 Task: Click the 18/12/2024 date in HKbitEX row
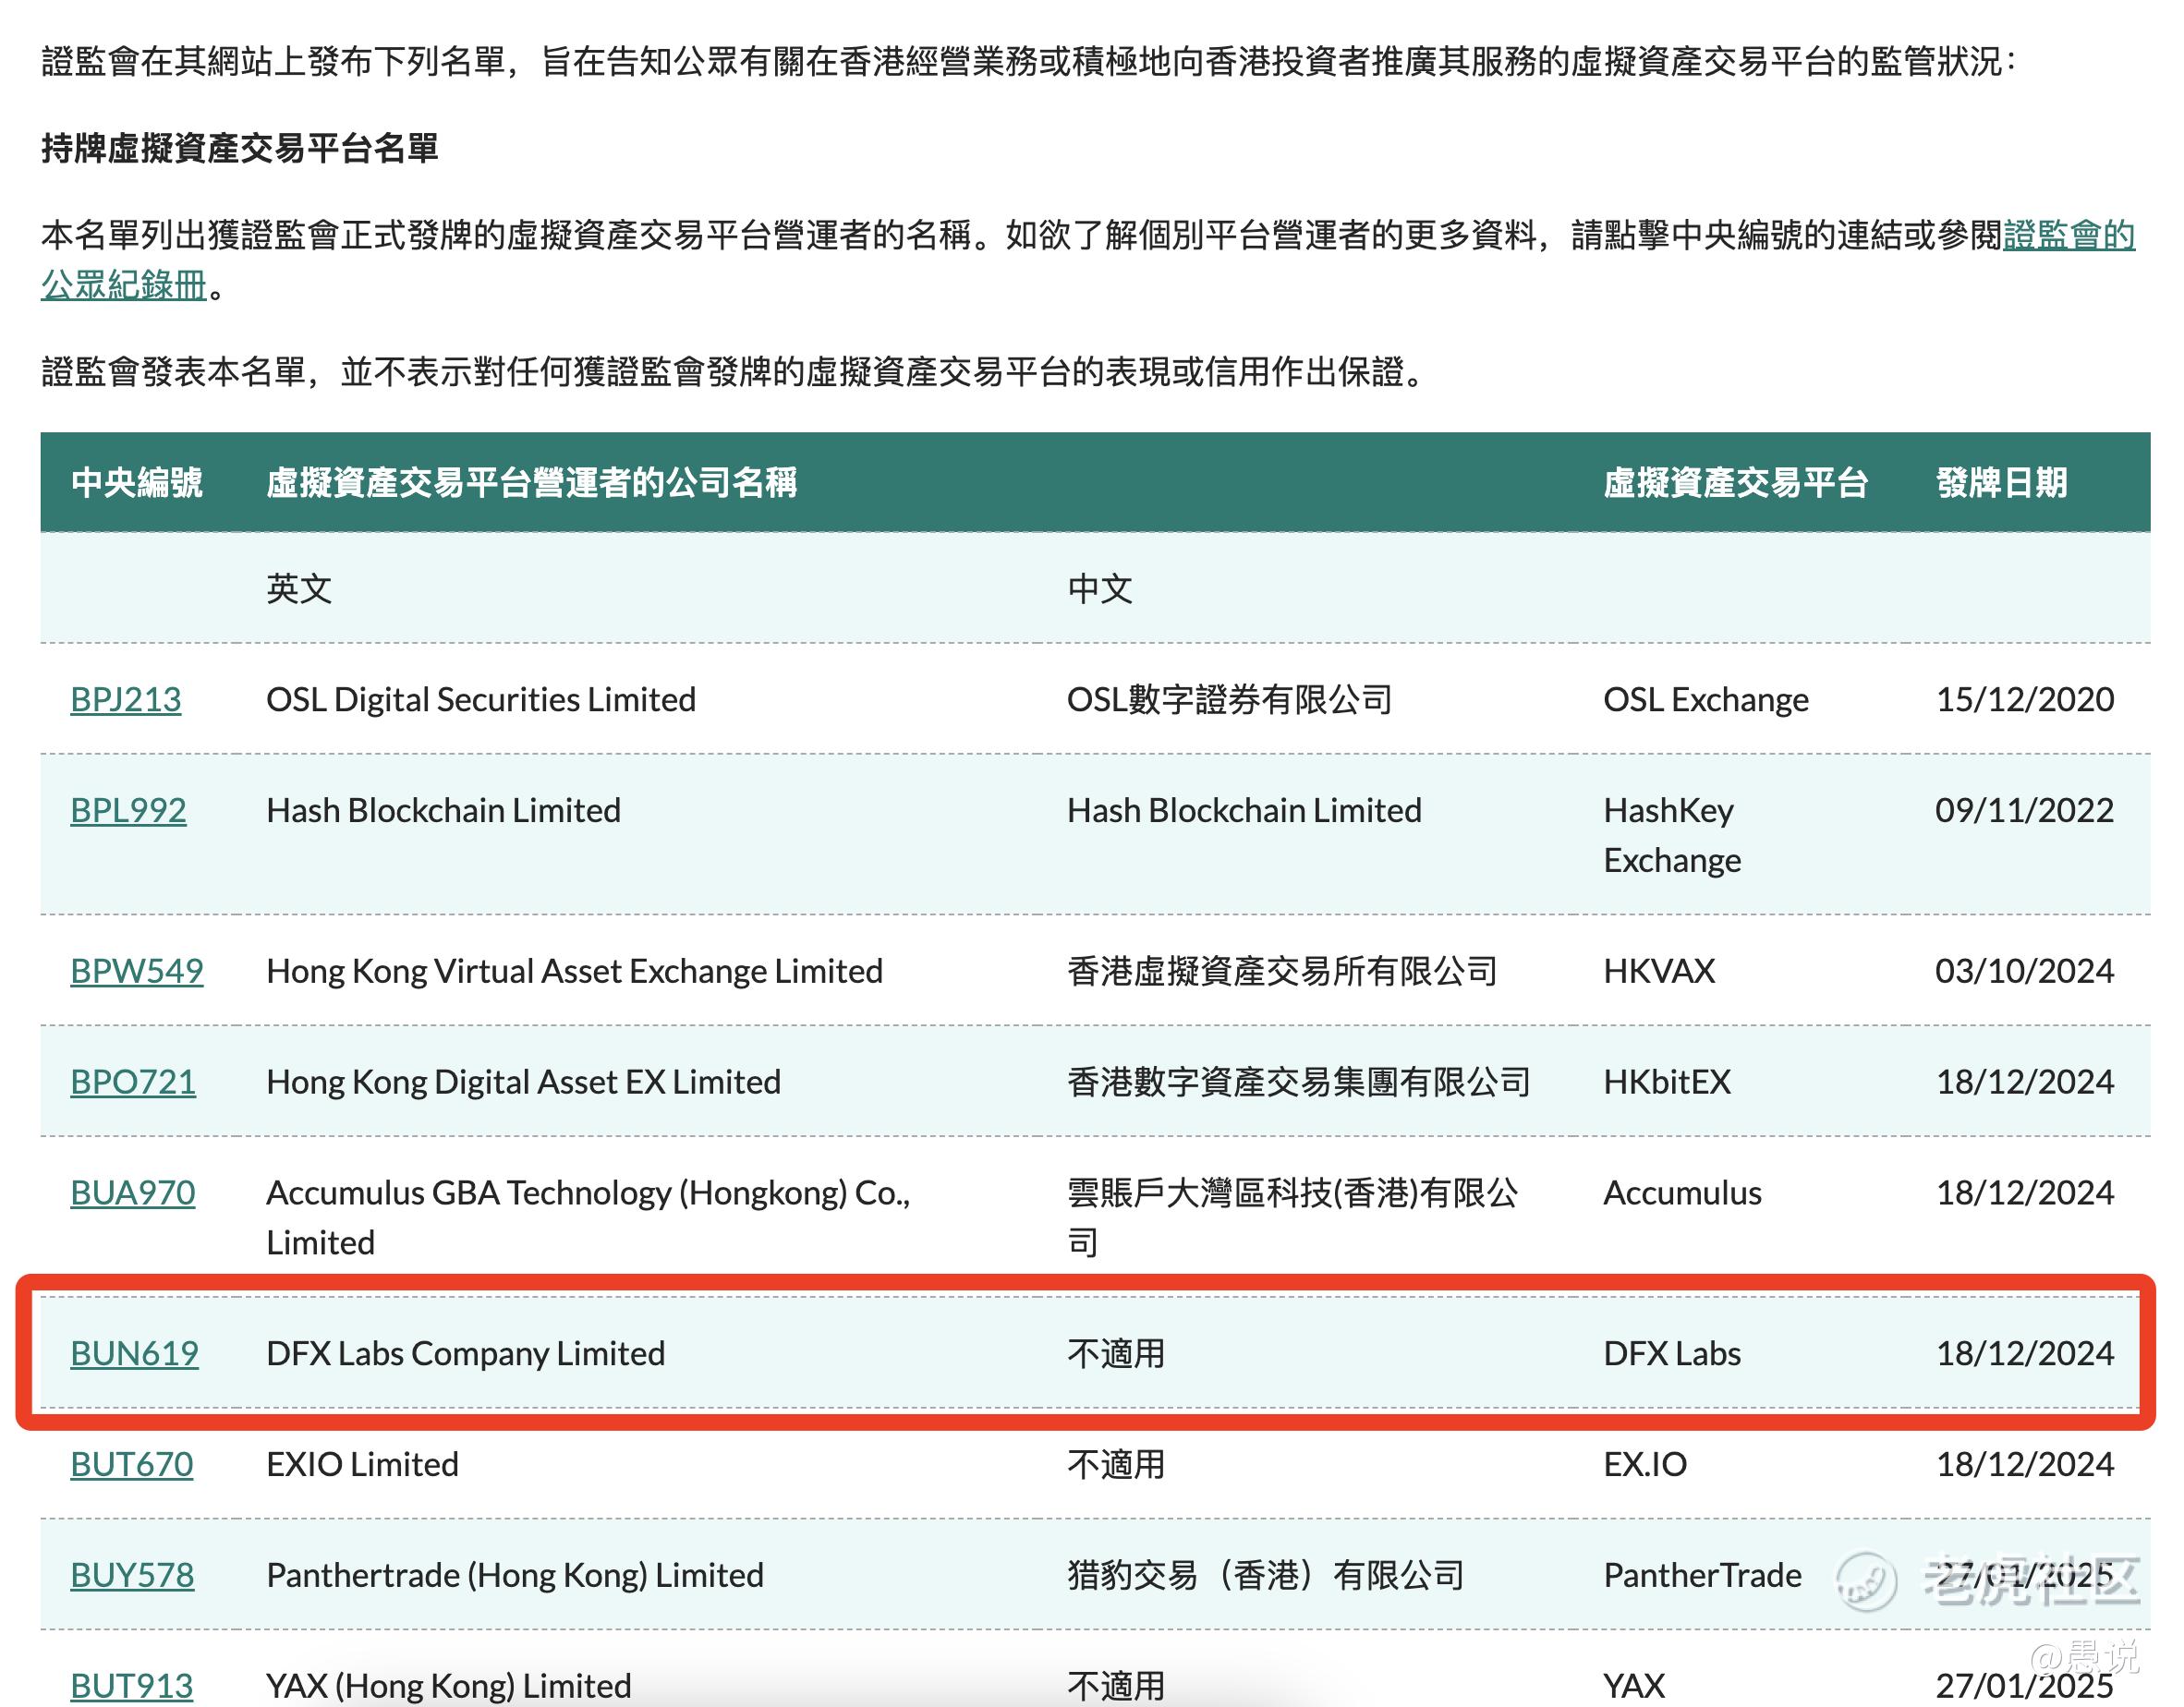tap(2024, 1082)
